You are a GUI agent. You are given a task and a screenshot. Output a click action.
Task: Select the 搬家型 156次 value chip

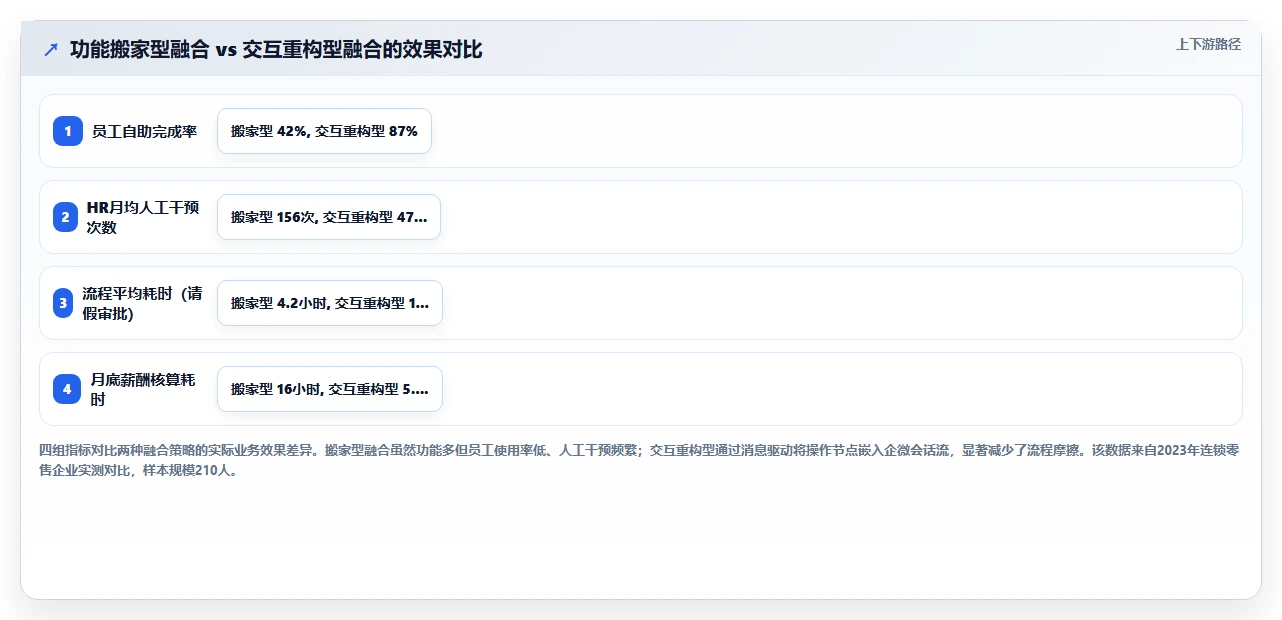[x=329, y=217]
